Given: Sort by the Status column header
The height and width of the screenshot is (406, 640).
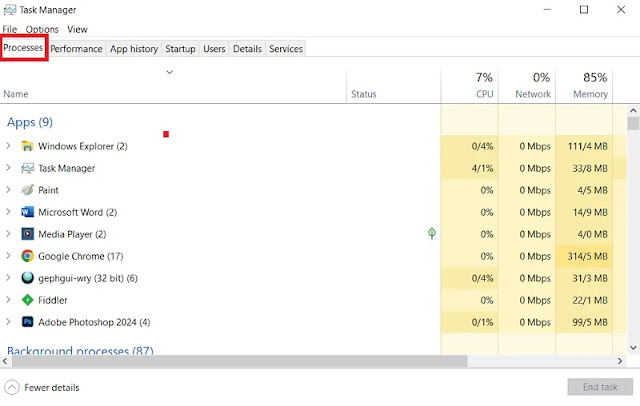Looking at the screenshot, I should [x=364, y=94].
